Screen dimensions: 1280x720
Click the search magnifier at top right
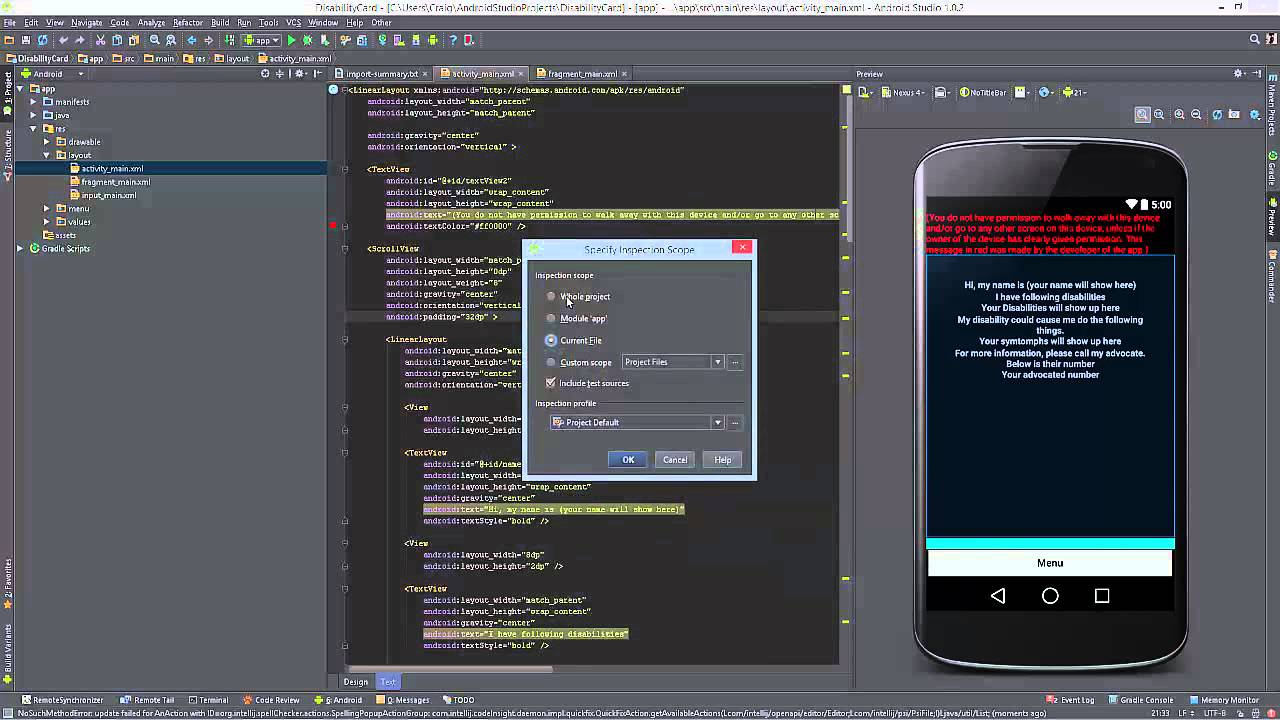pyautogui.click(x=1255, y=40)
